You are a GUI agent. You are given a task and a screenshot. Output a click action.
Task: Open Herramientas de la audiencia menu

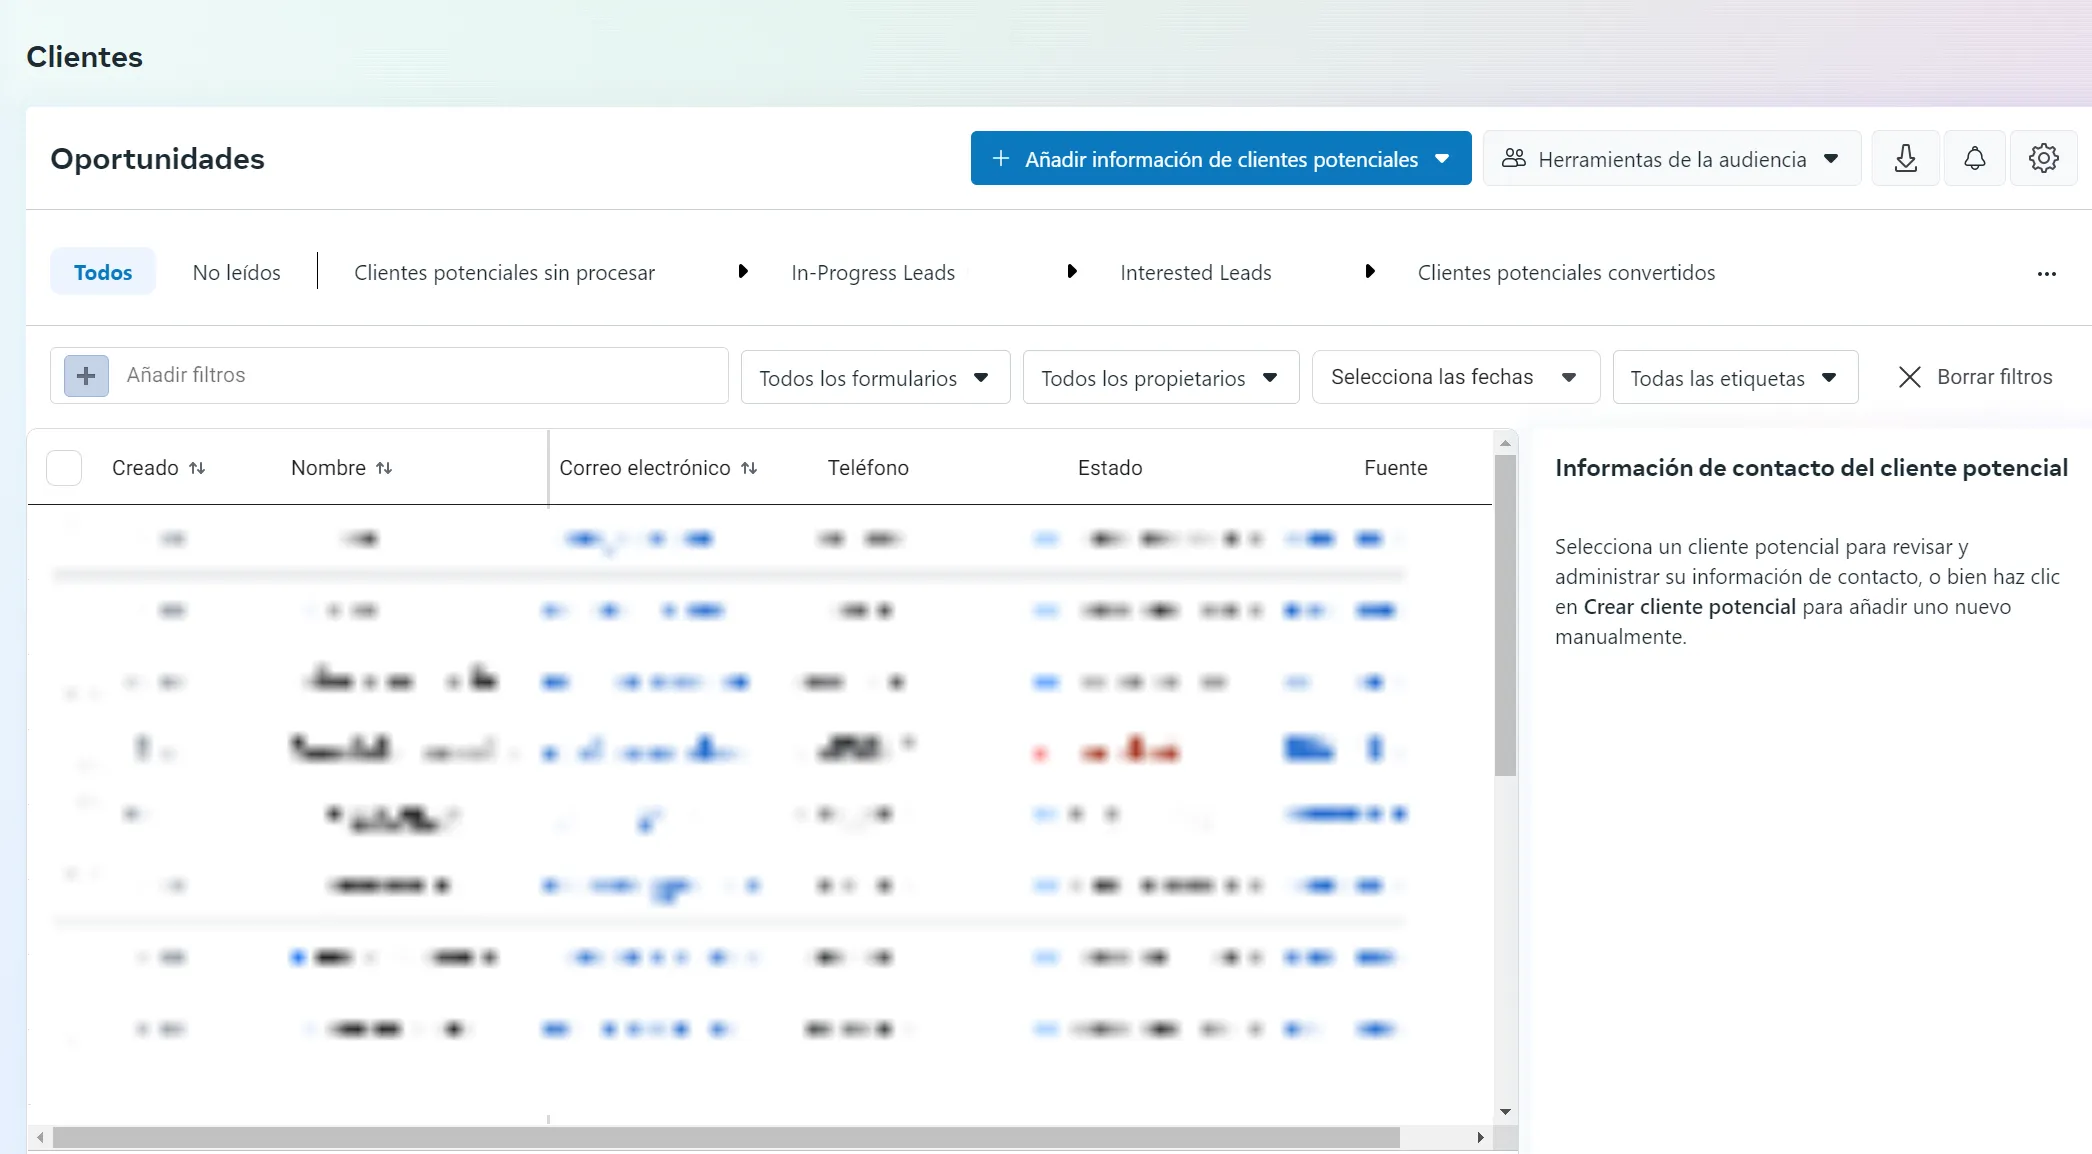pyautogui.click(x=1671, y=158)
